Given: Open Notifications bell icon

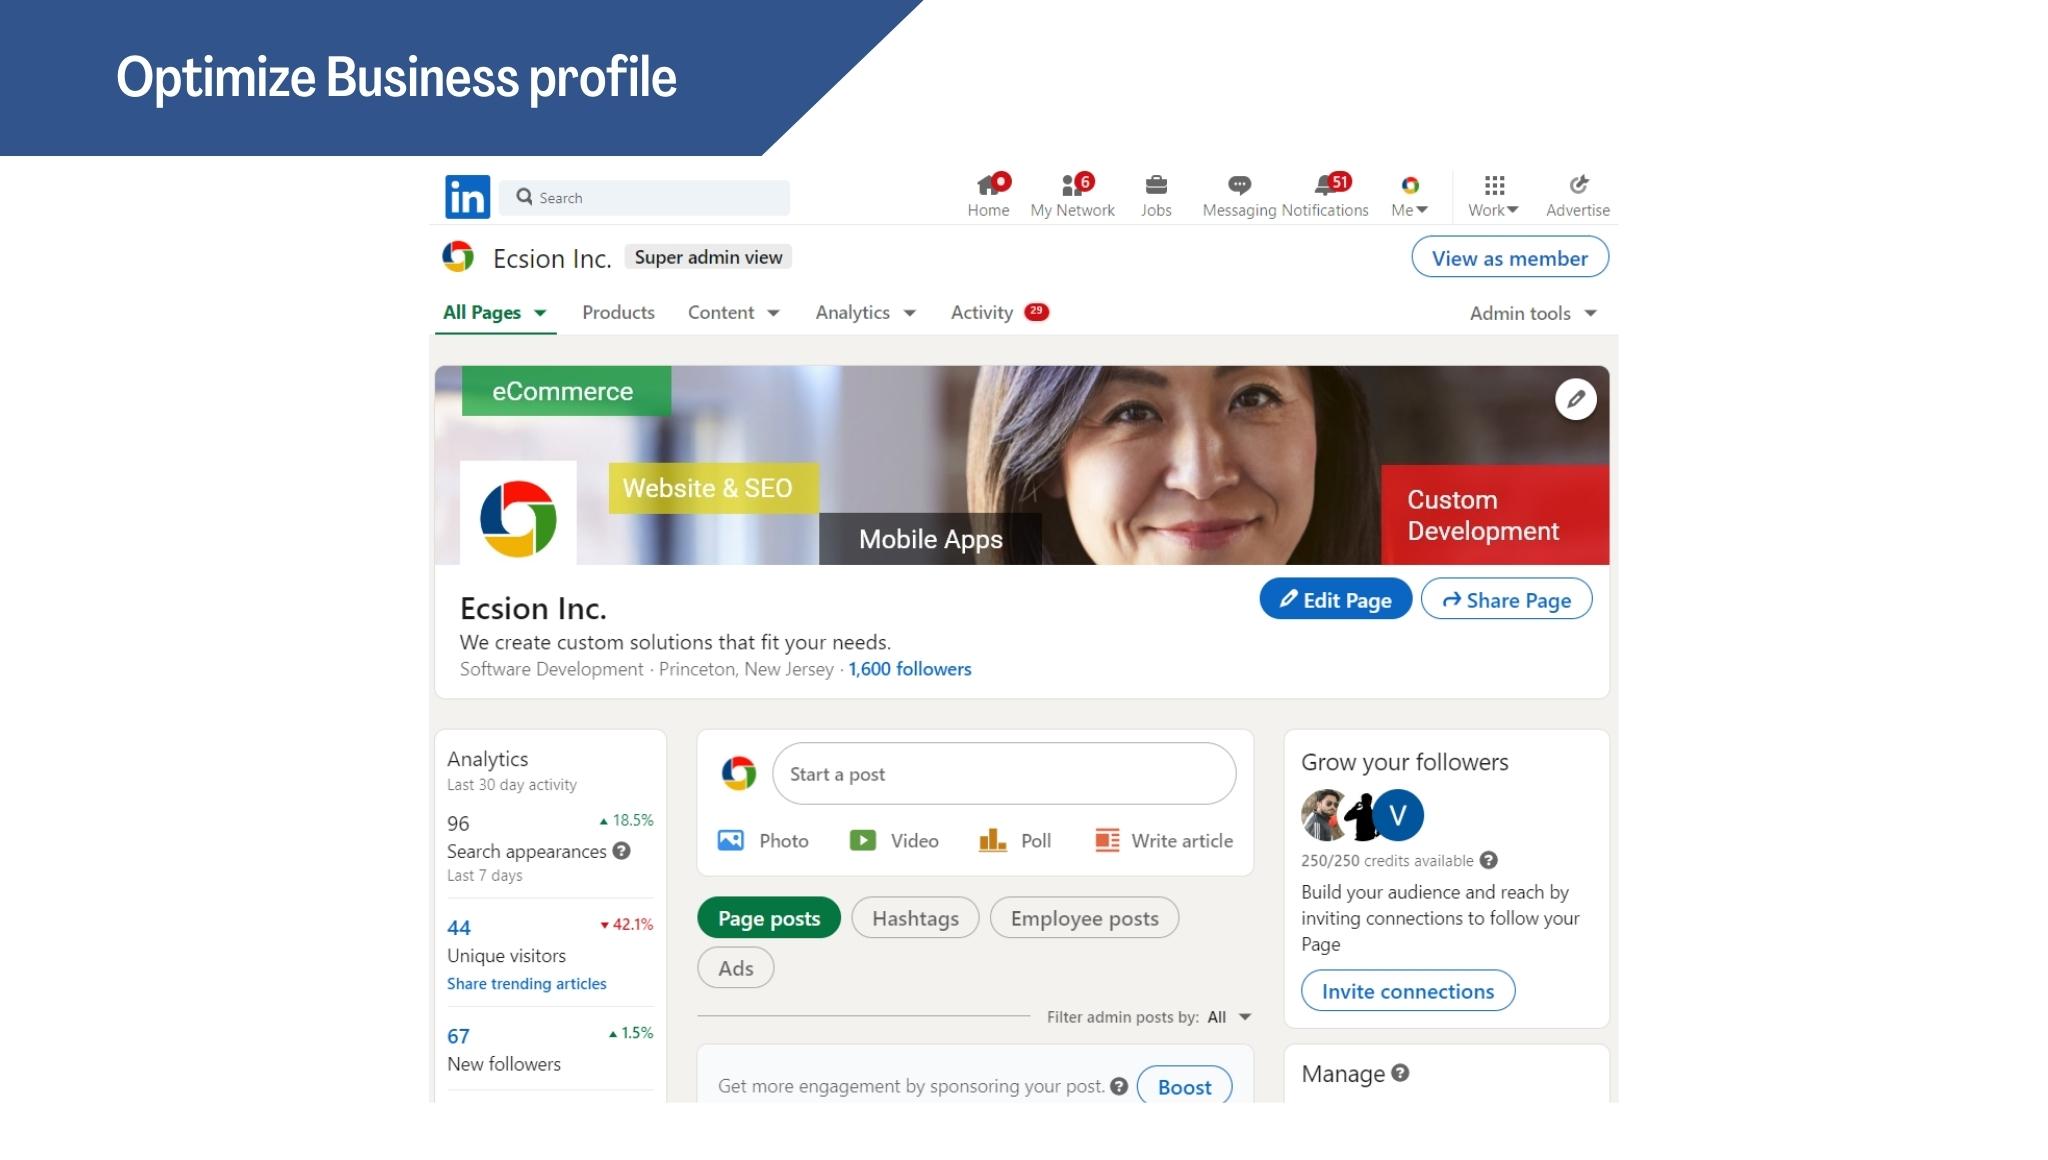Looking at the screenshot, I should (1326, 185).
